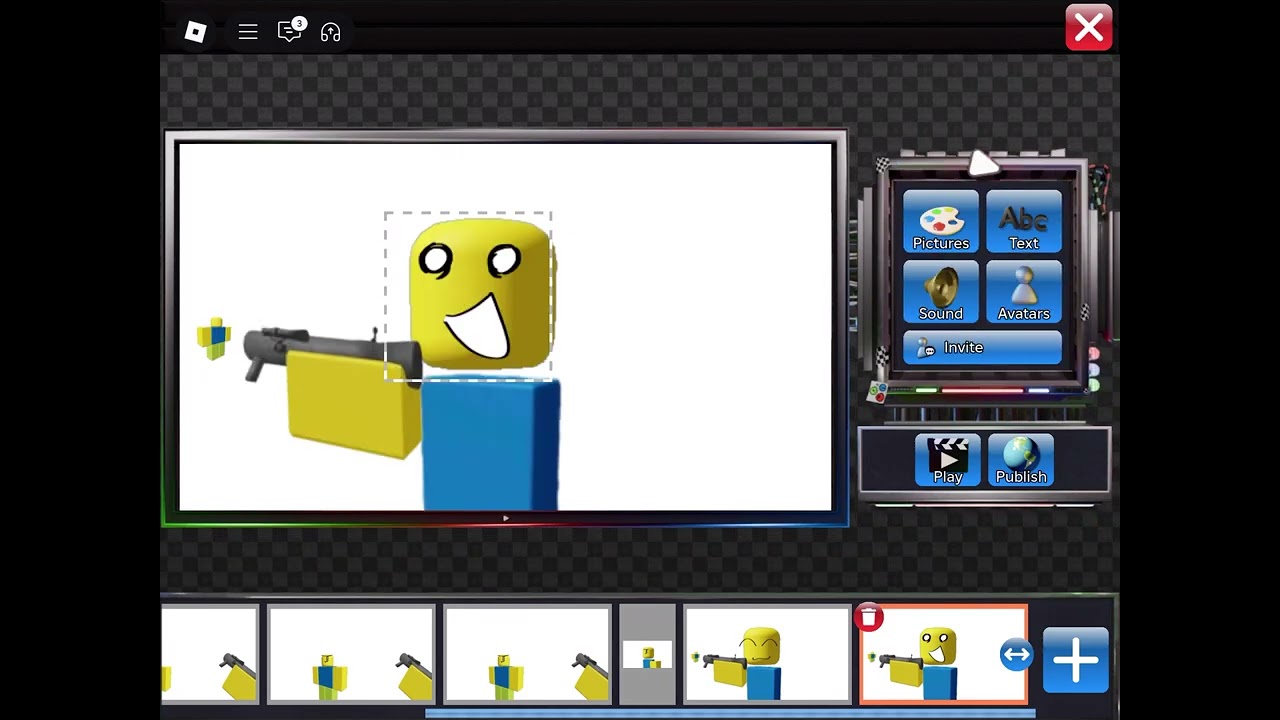Select the frame with closed-eyes face
This screenshot has width=1280, height=720.
pyautogui.click(x=767, y=655)
